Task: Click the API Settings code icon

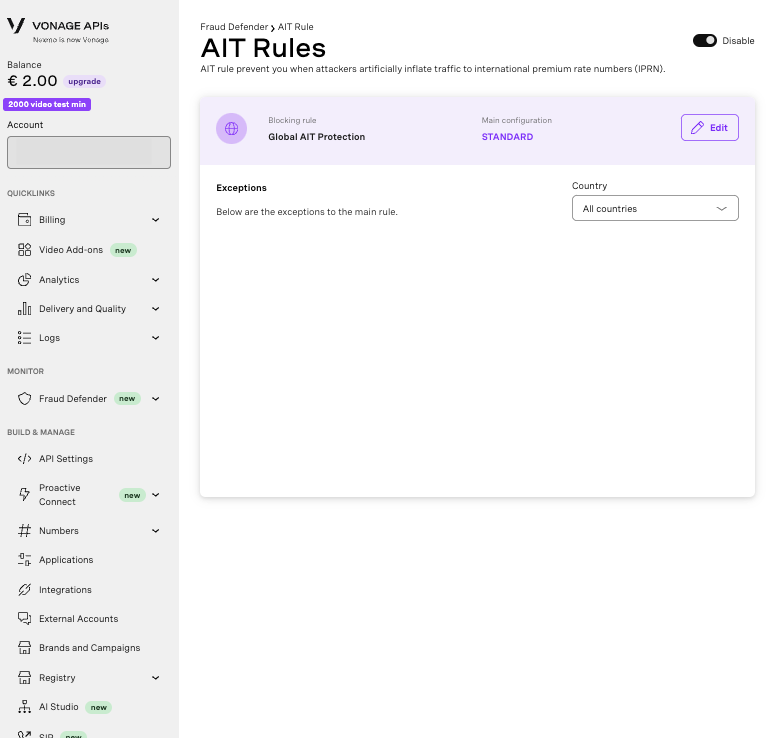Action: tap(25, 458)
